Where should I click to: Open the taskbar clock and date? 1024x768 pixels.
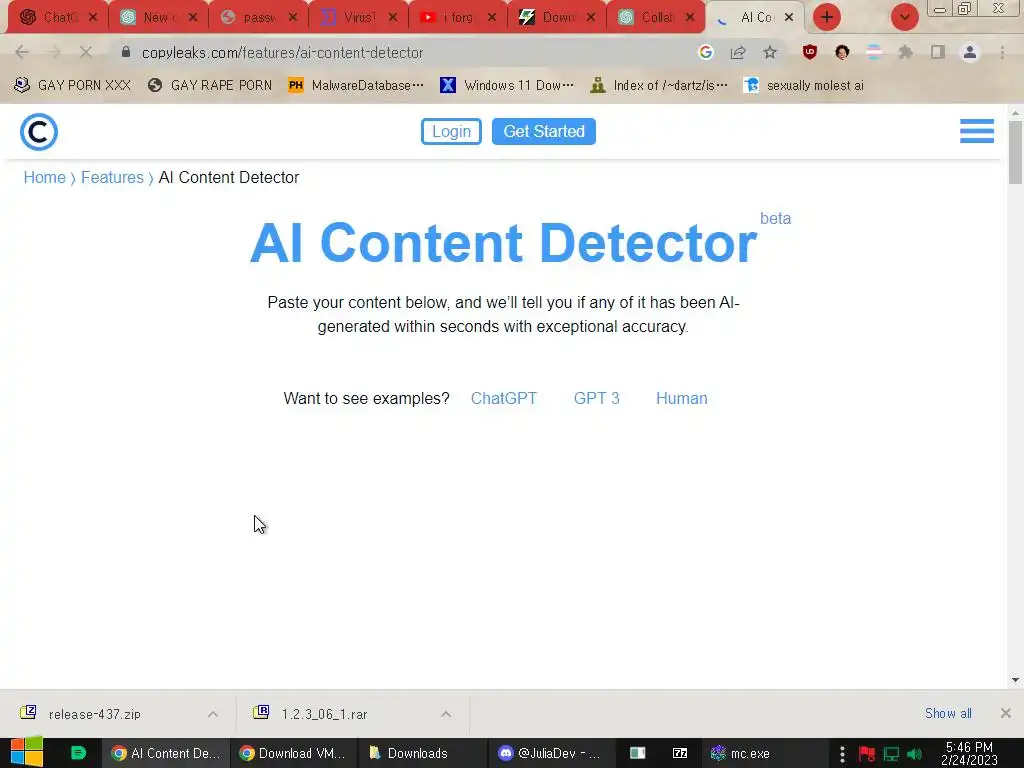969,754
